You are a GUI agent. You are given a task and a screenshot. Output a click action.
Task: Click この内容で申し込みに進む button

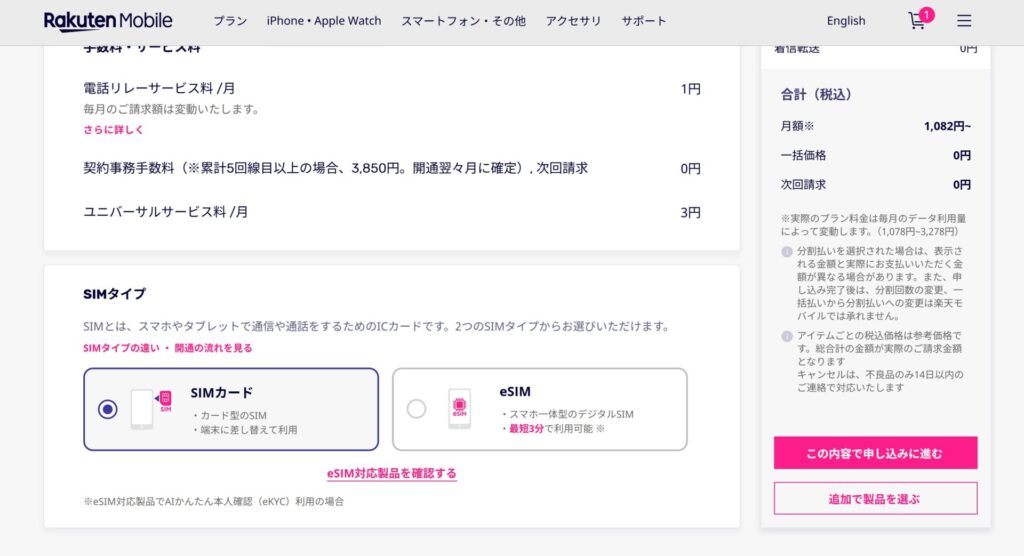(x=875, y=453)
